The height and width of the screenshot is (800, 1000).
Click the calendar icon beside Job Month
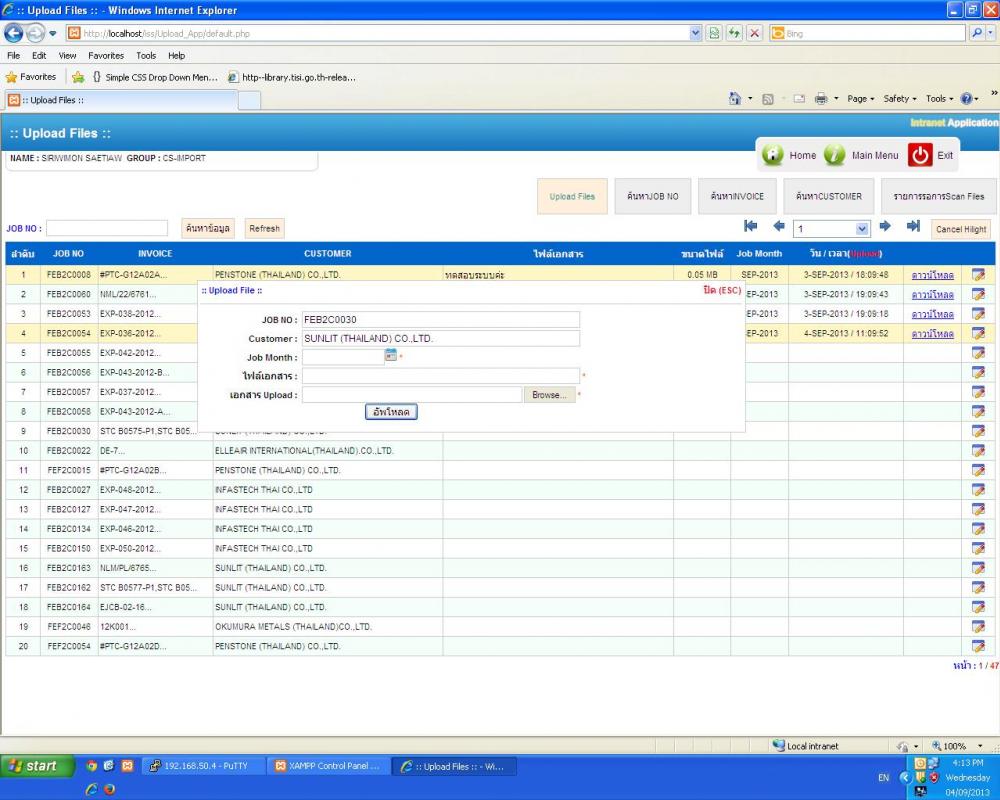pyautogui.click(x=391, y=356)
